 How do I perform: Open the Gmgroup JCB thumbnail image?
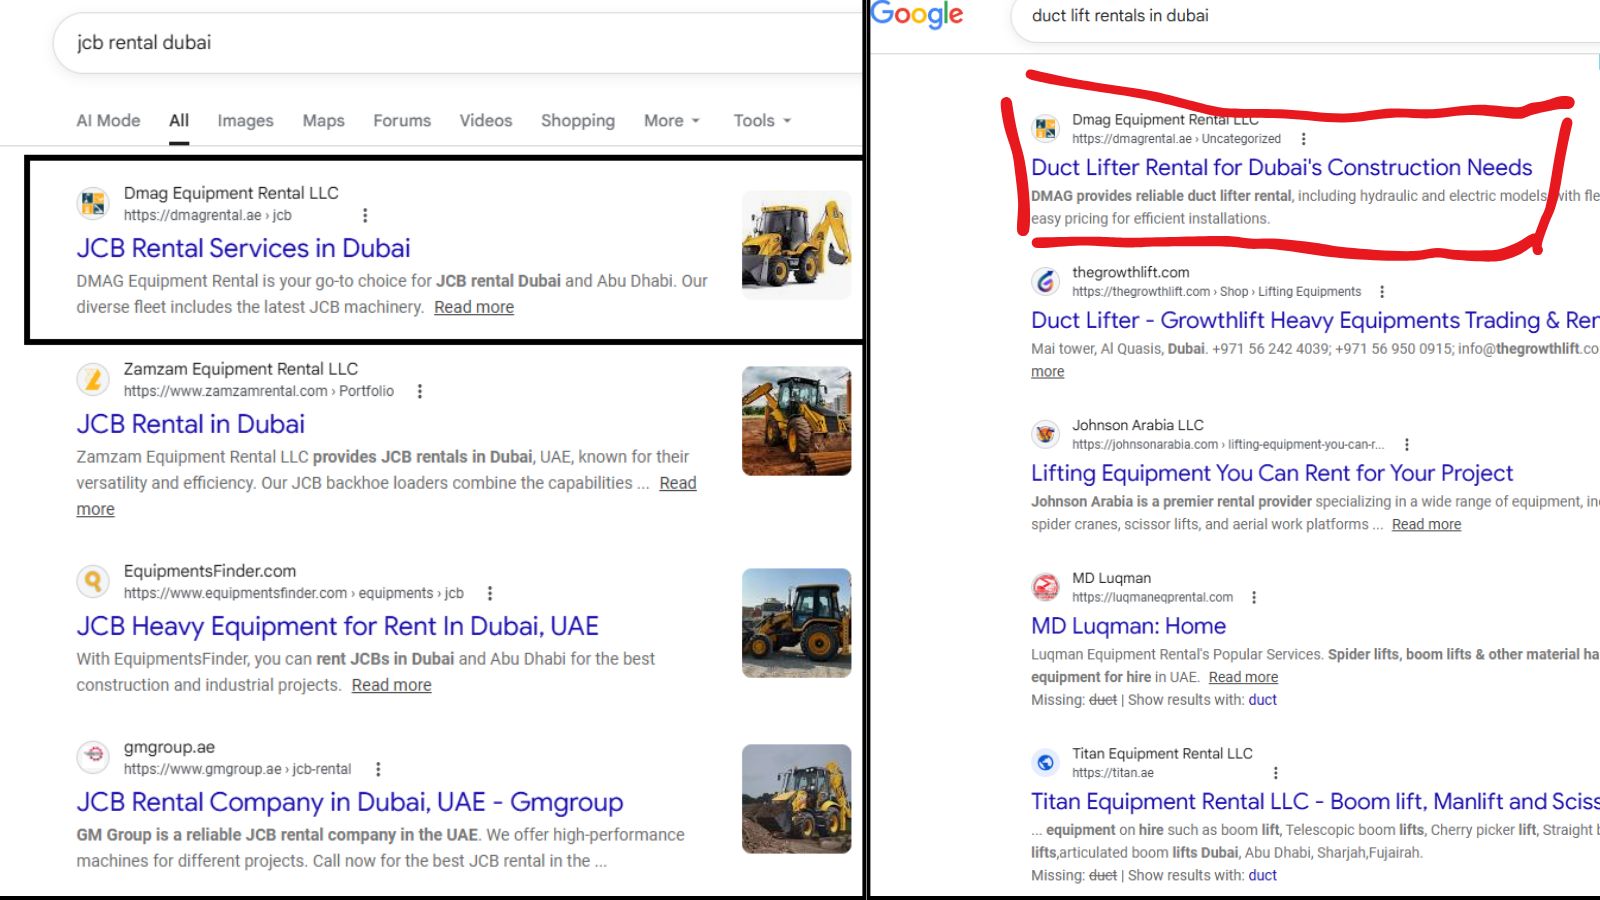796,799
